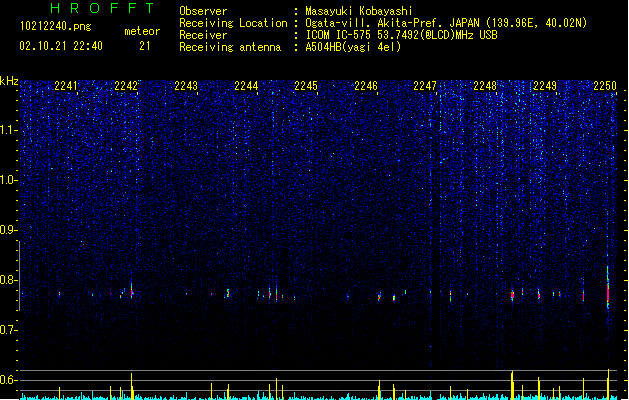
Task: Click time marker 2245
Action: point(306,86)
